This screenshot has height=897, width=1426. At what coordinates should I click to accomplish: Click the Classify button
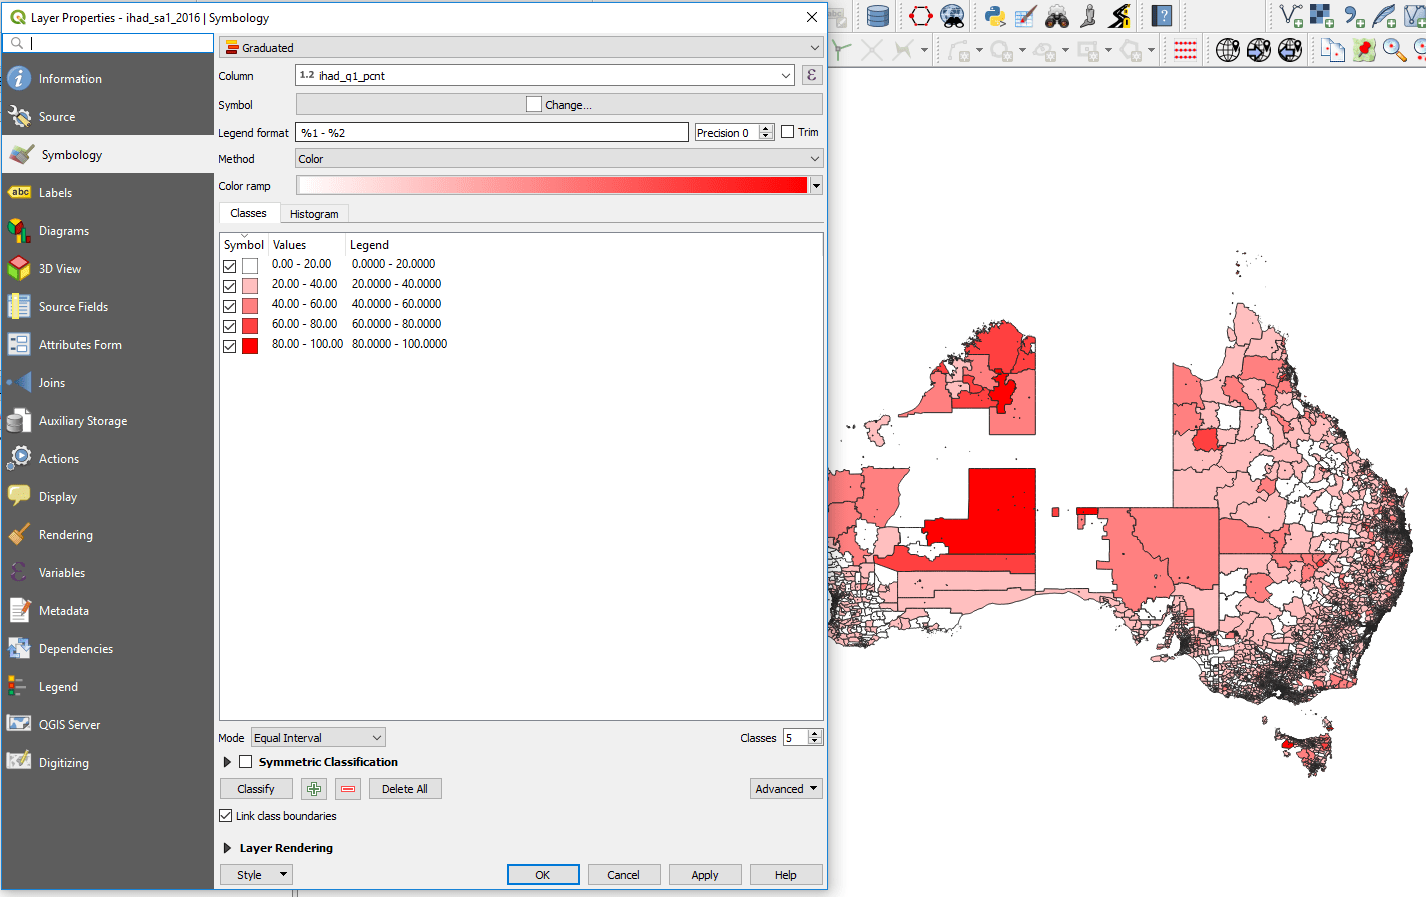256,788
